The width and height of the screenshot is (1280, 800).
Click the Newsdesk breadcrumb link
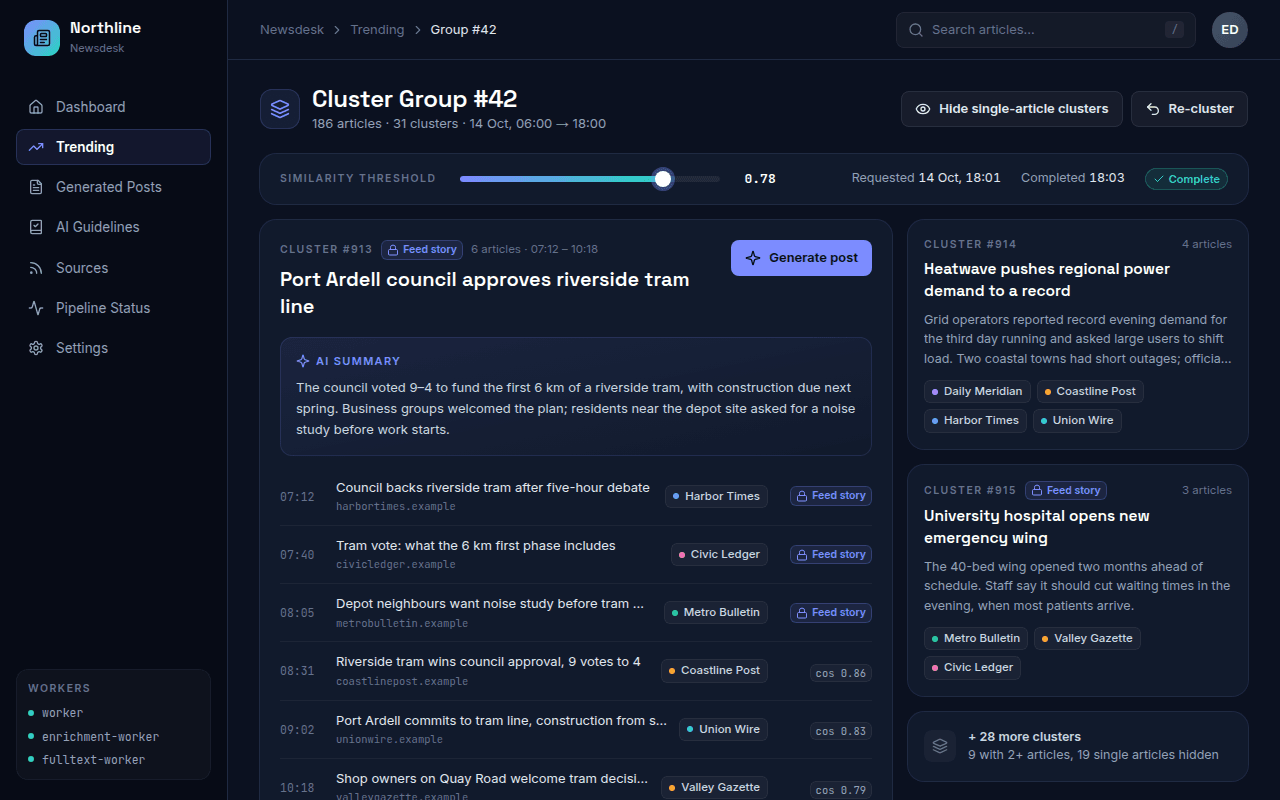(292, 30)
